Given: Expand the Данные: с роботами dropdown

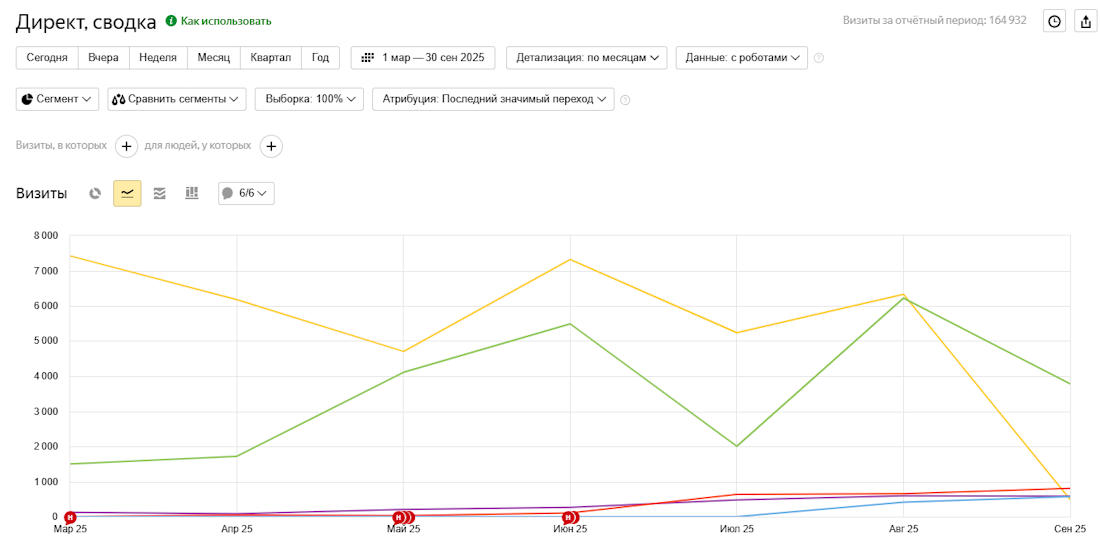Looking at the screenshot, I should tap(741, 58).
